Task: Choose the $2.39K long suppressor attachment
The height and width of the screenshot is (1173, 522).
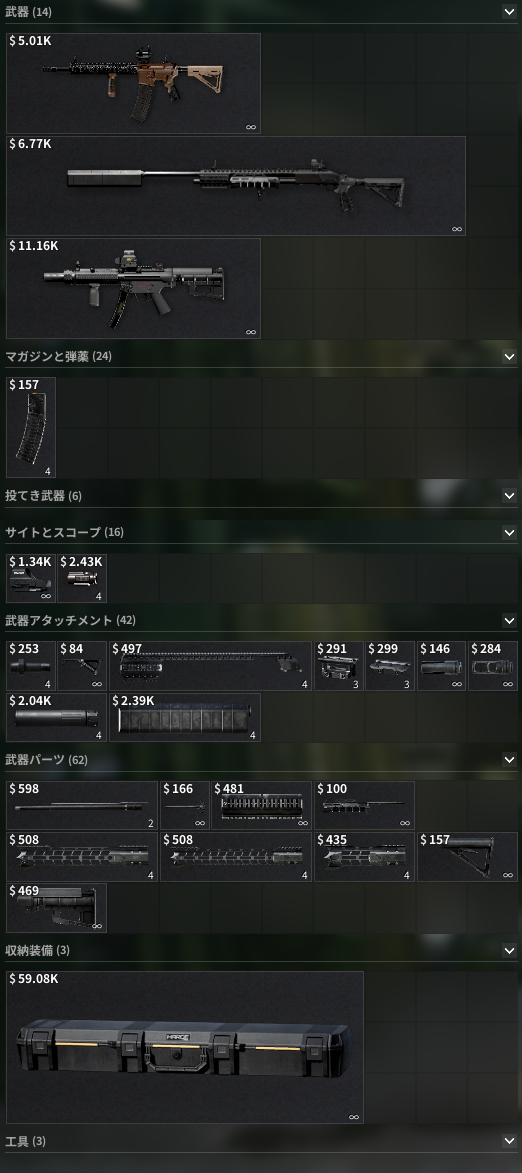Action: tap(185, 717)
